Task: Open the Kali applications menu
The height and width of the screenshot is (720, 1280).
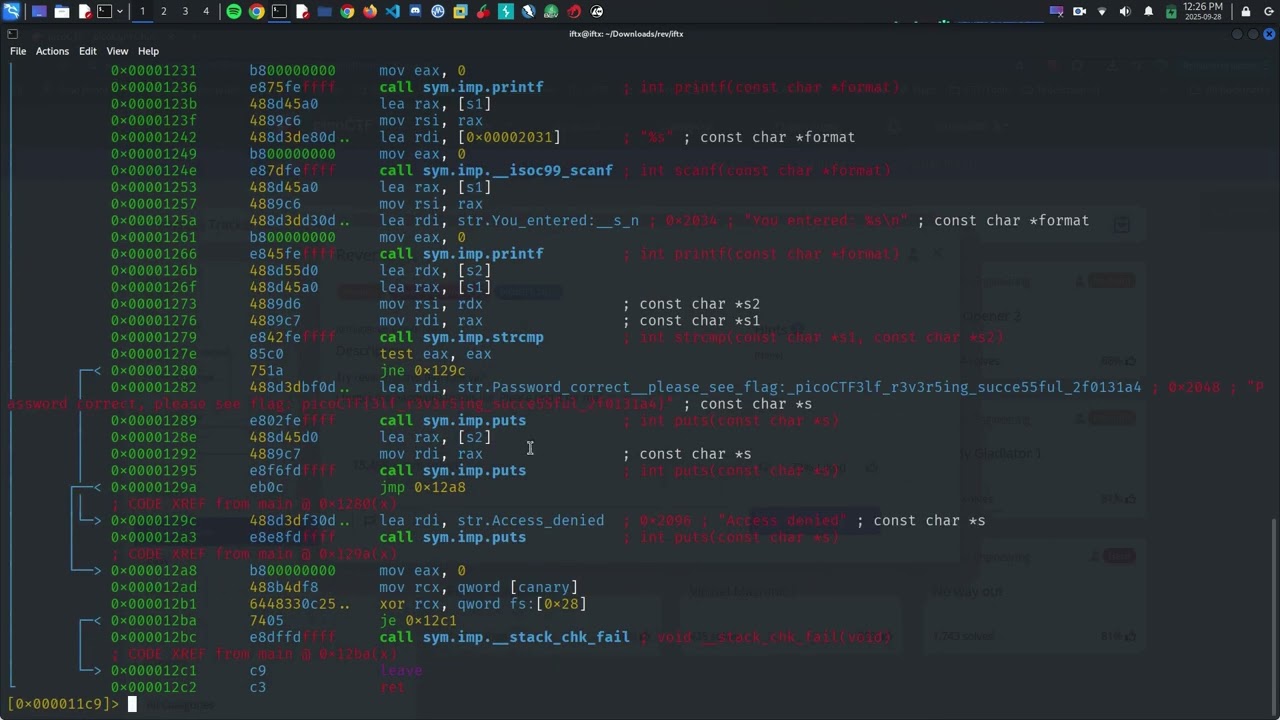Action: tap(11, 11)
